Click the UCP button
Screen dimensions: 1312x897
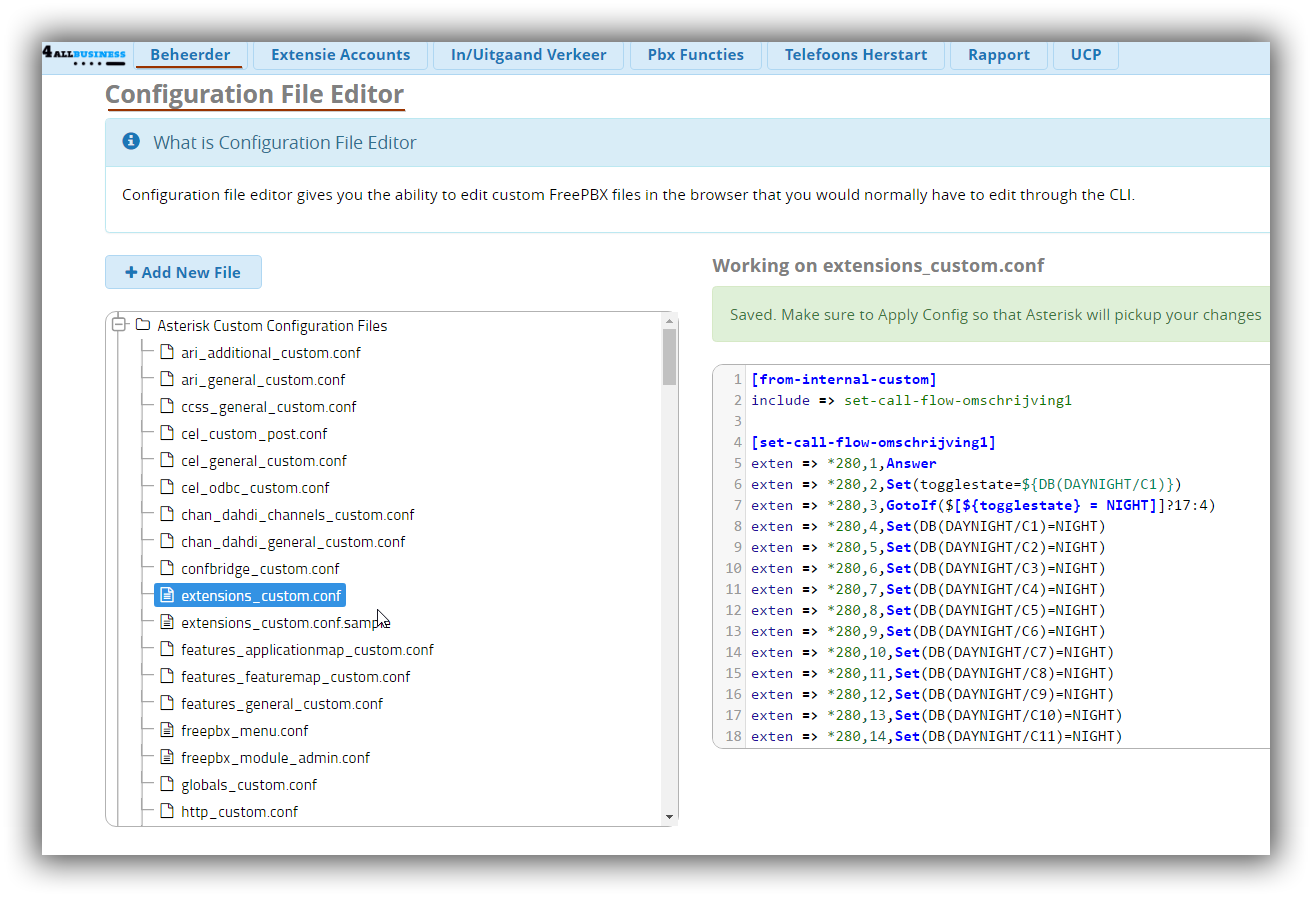pyautogui.click(x=1085, y=55)
